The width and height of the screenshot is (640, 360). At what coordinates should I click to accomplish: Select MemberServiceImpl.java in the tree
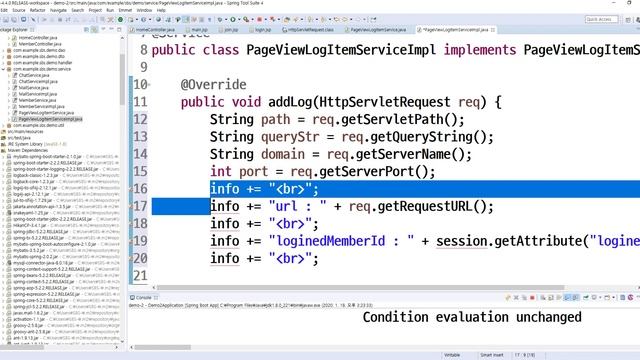[x=41, y=106]
